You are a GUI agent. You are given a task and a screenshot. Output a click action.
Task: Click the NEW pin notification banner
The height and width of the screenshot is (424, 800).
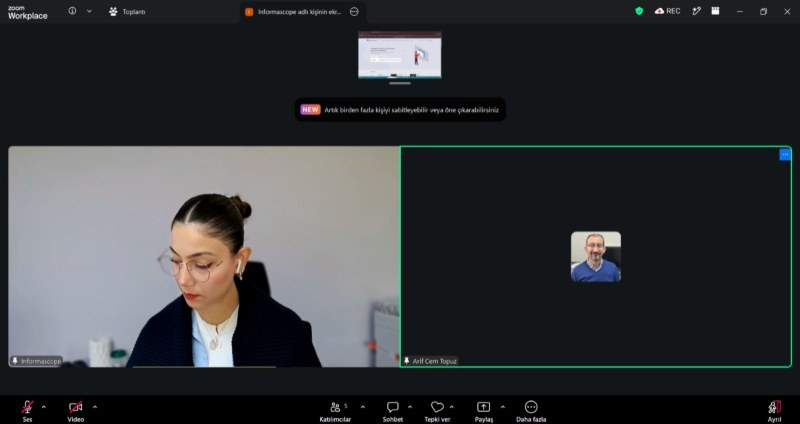tap(400, 110)
